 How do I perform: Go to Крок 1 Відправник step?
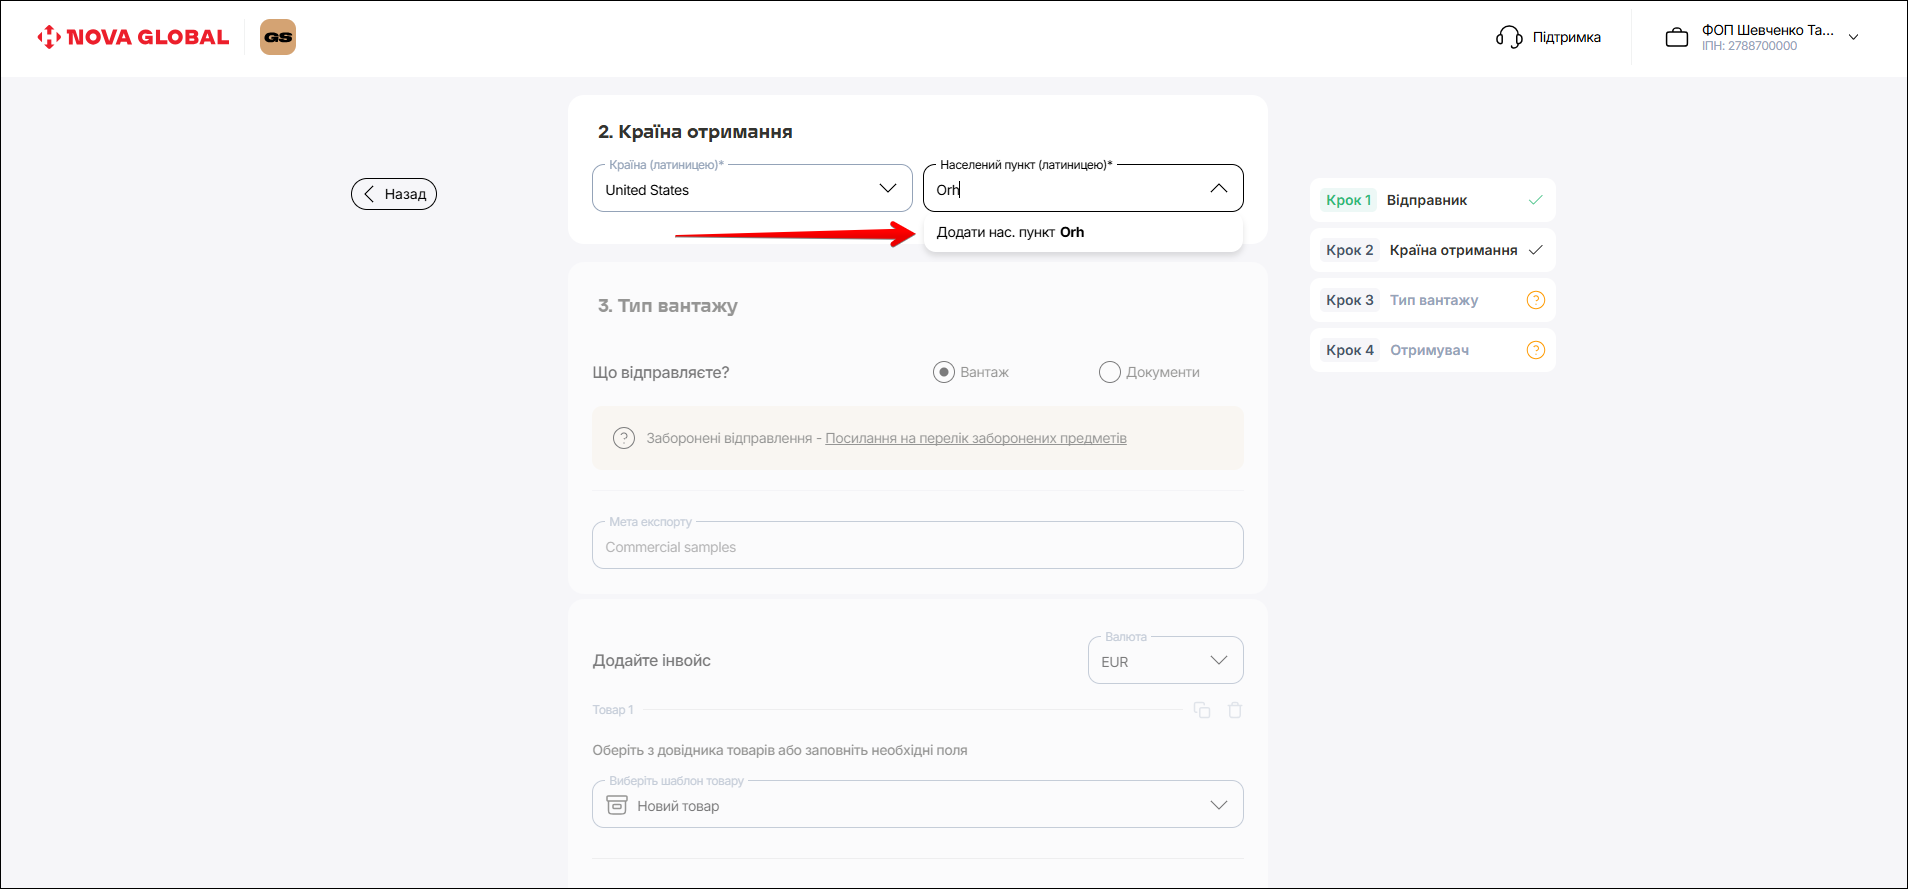pyautogui.click(x=1431, y=200)
